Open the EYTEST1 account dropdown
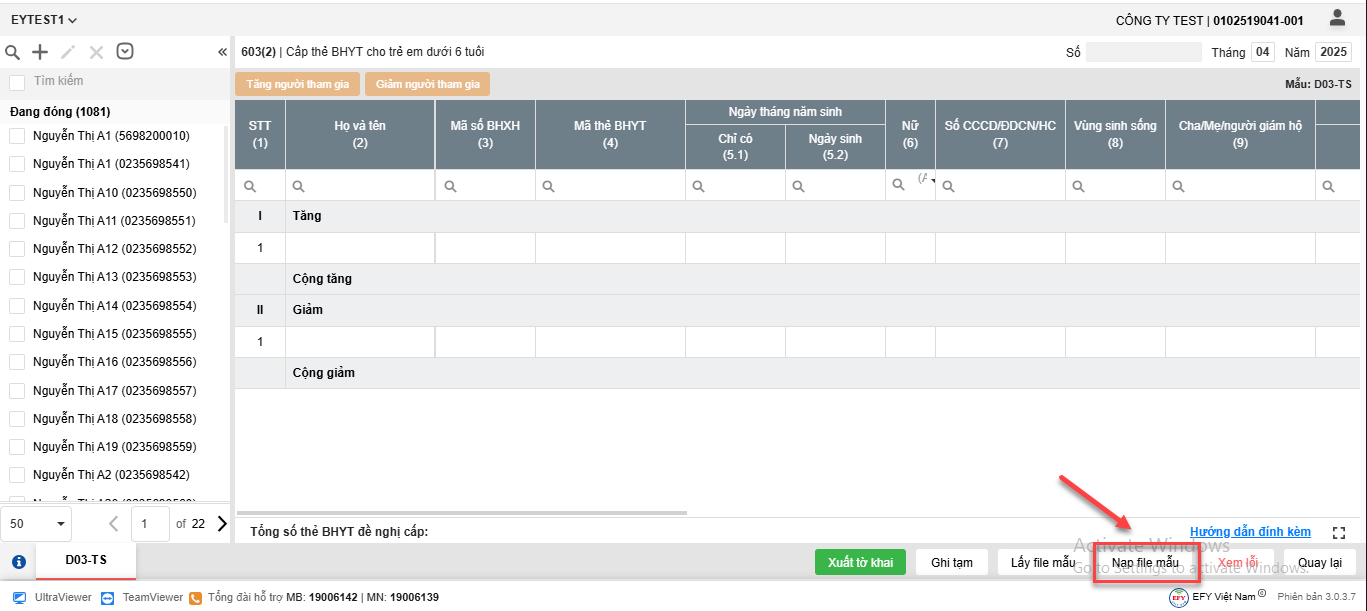The width and height of the screenshot is (1367, 611). tap(44, 20)
